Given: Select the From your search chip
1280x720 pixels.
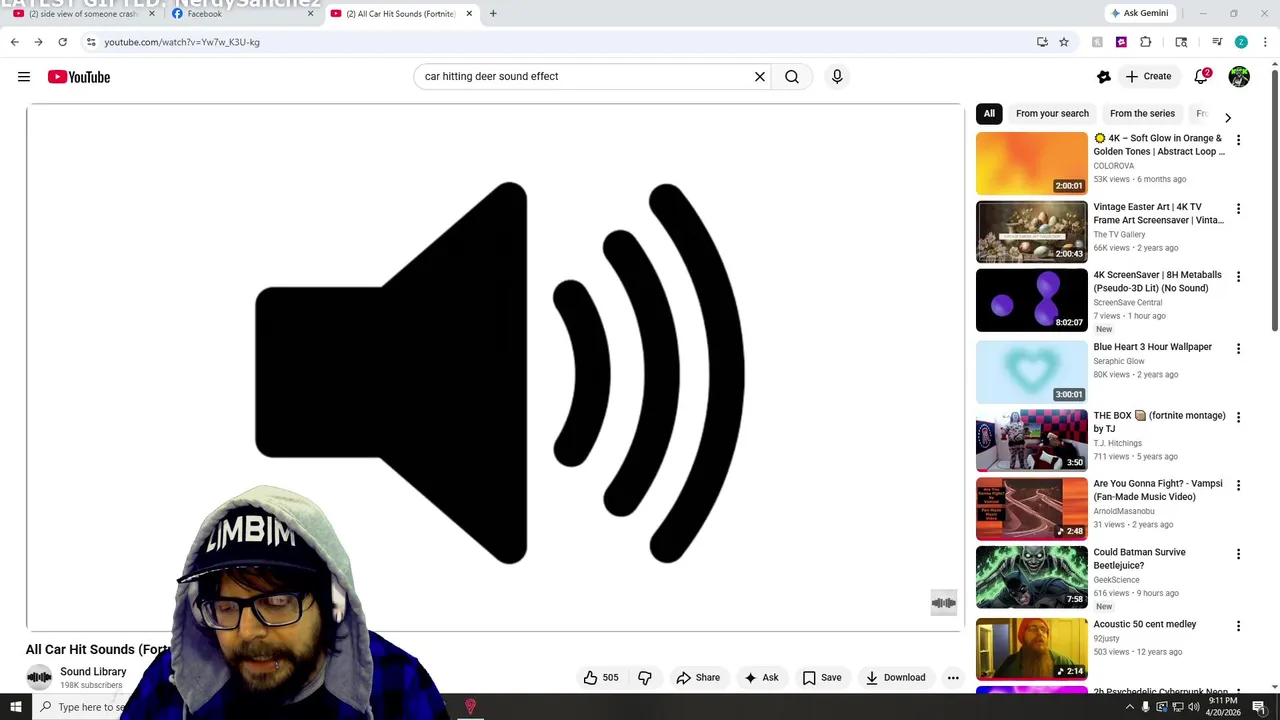Looking at the screenshot, I should [1052, 113].
